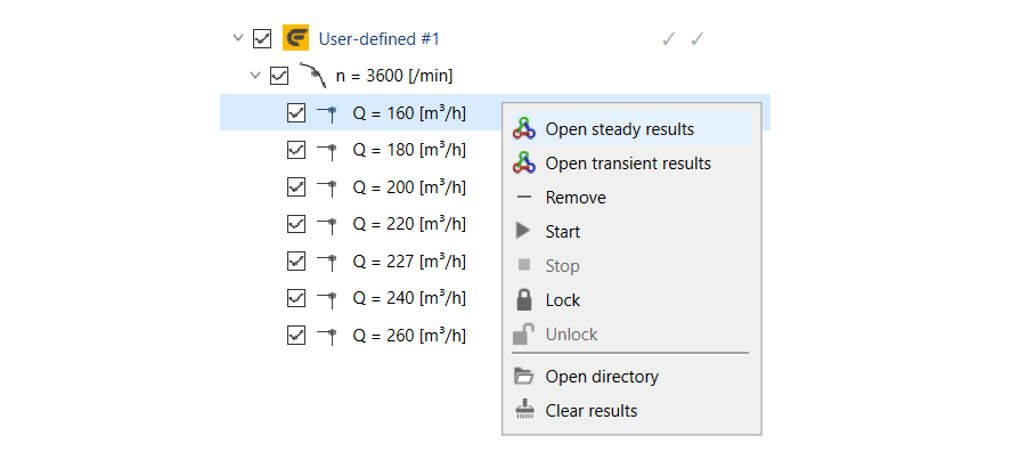The image size is (1033, 462).
Task: Select the Q = 180 [m³/h] row text
Action: 409,150
